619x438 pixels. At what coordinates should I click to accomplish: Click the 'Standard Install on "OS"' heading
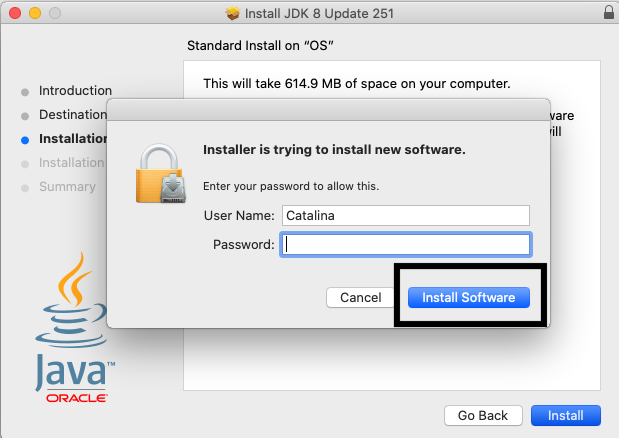[x=260, y=46]
